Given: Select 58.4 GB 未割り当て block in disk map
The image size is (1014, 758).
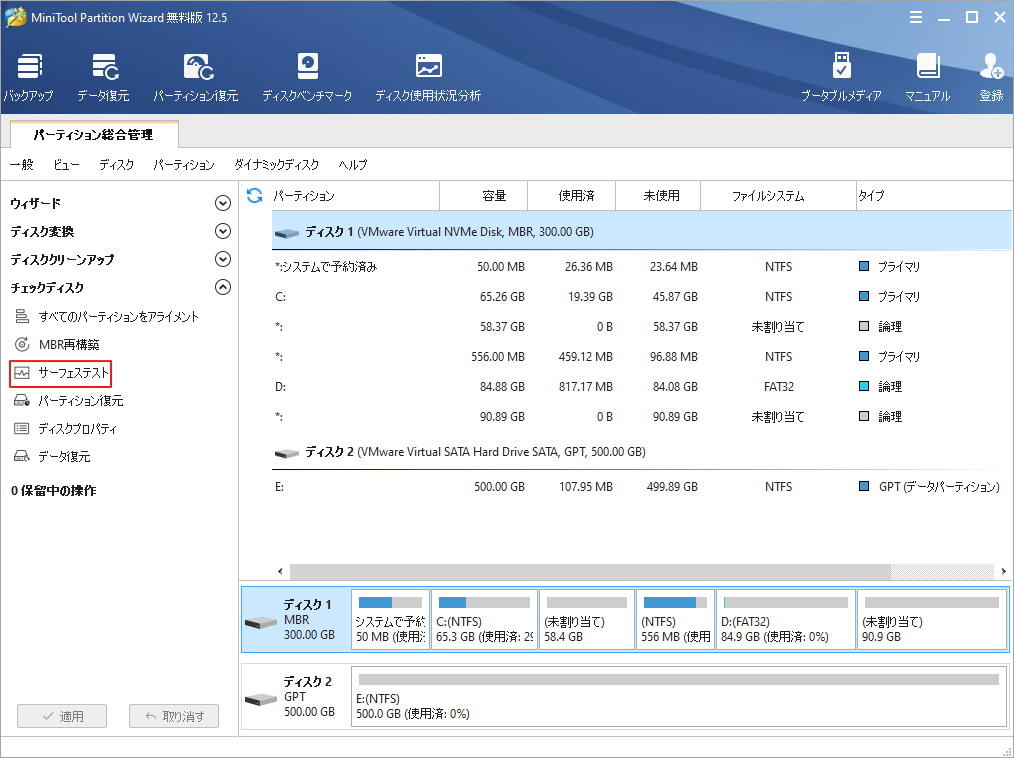Looking at the screenshot, I should (587, 620).
